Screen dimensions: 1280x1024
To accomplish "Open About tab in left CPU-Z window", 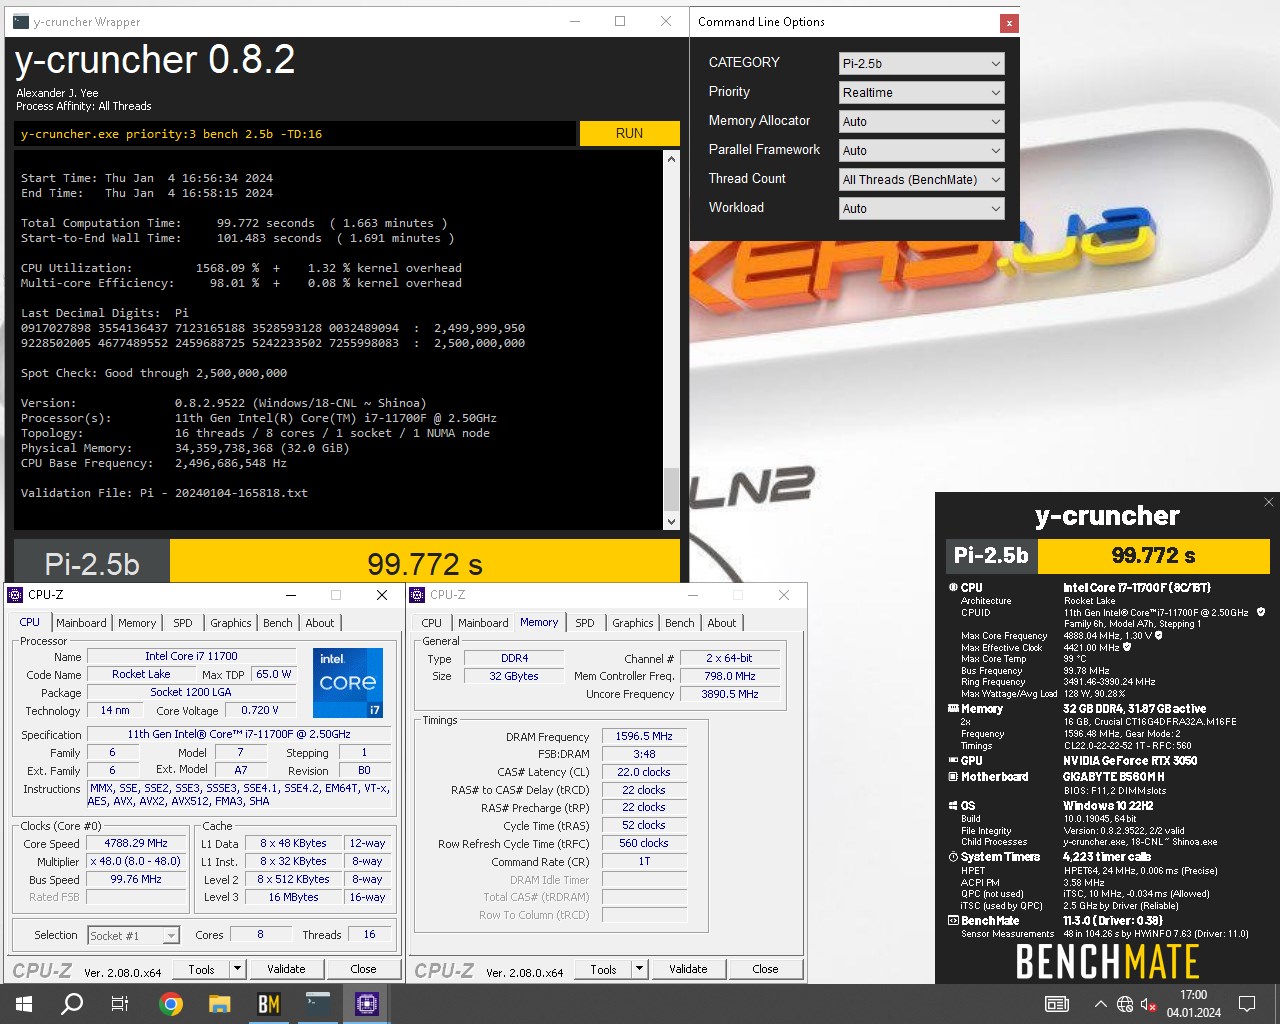I will click(x=320, y=623).
